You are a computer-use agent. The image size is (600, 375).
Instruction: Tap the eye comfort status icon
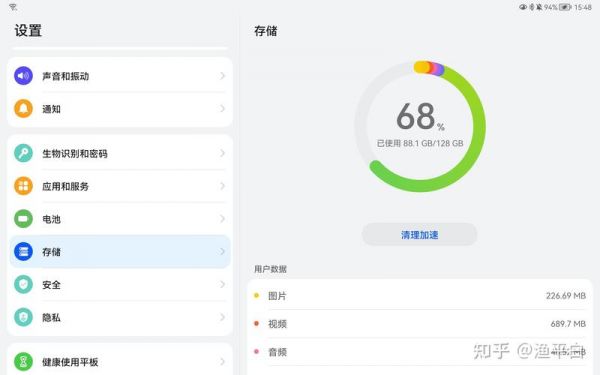coord(523,7)
